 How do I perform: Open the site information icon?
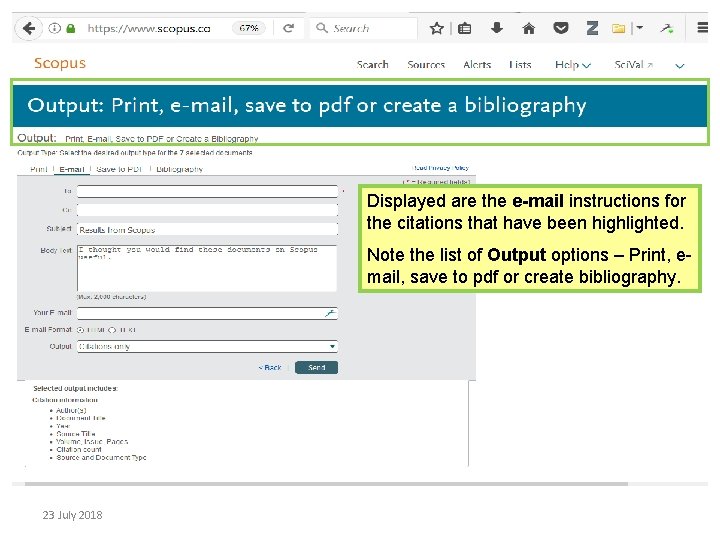point(54,28)
